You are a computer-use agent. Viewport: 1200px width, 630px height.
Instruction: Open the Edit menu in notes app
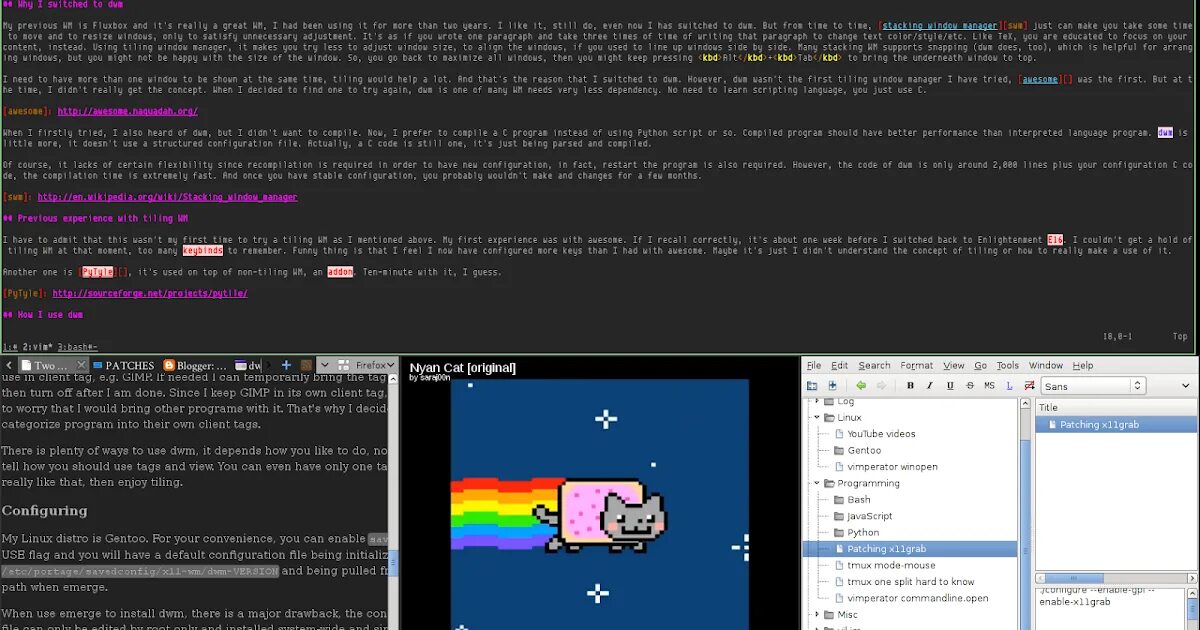(x=840, y=366)
